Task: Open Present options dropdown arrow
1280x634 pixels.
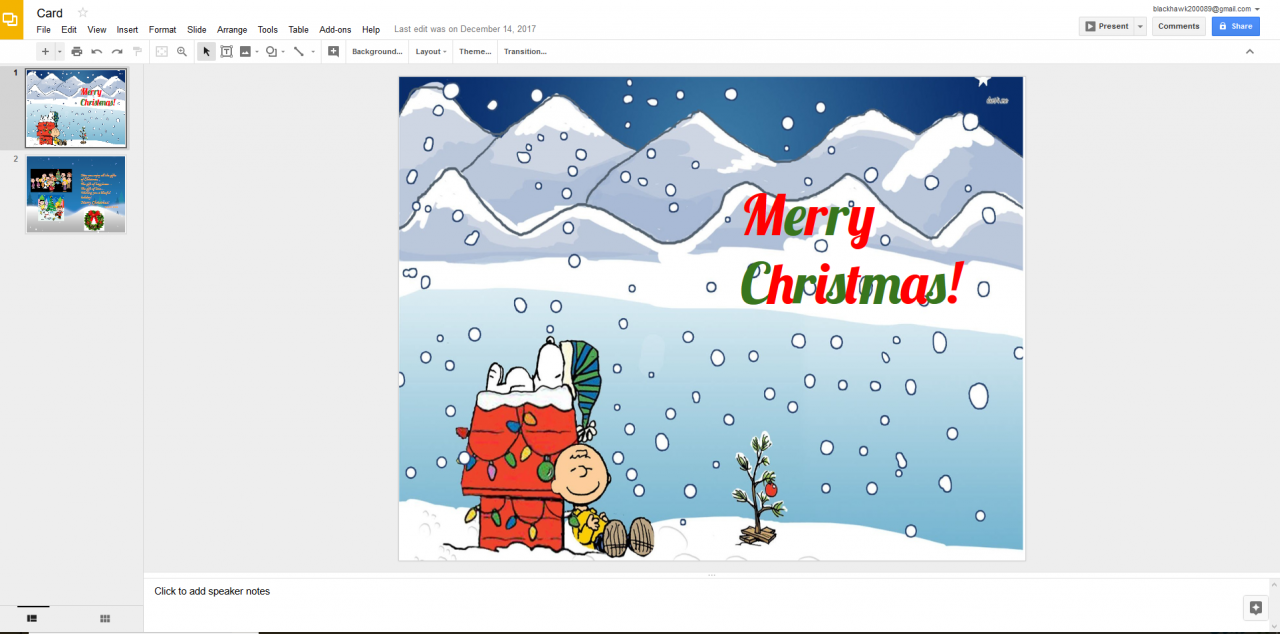Action: pyautogui.click(x=1140, y=26)
